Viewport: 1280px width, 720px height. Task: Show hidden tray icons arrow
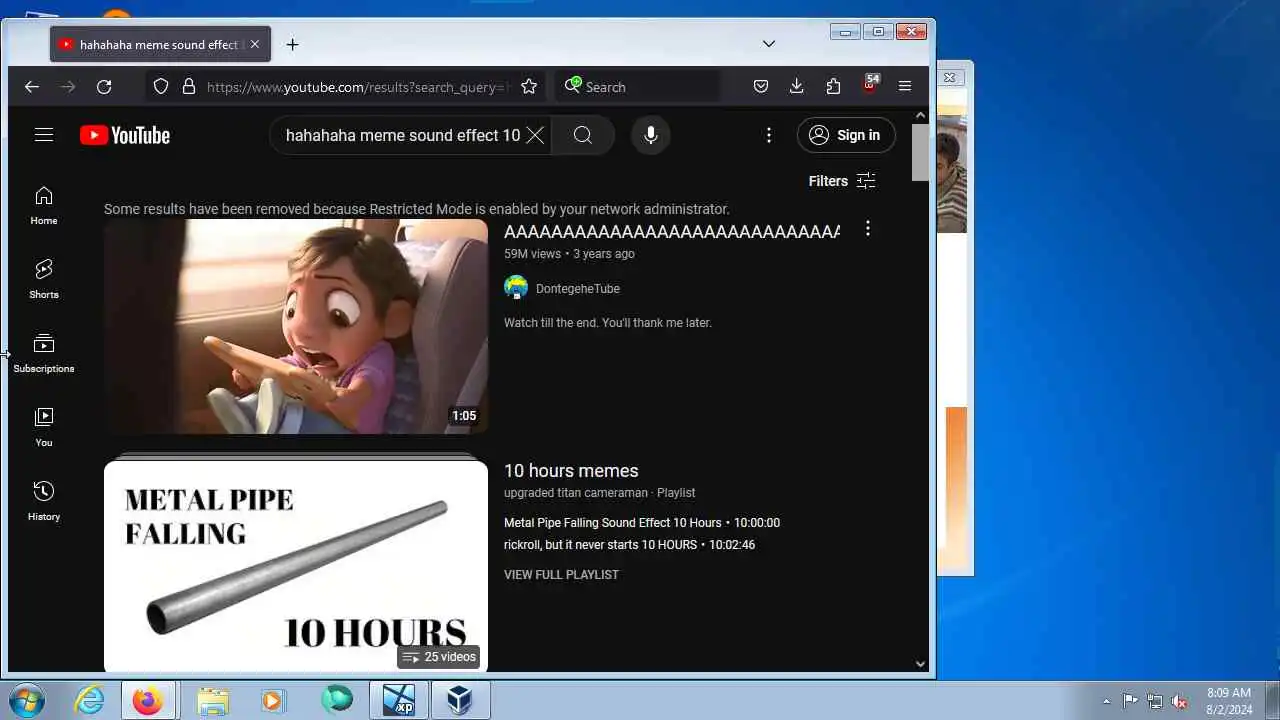click(1106, 701)
